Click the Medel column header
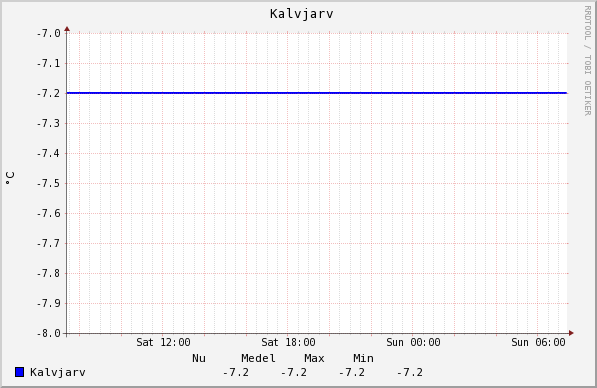 (258, 358)
